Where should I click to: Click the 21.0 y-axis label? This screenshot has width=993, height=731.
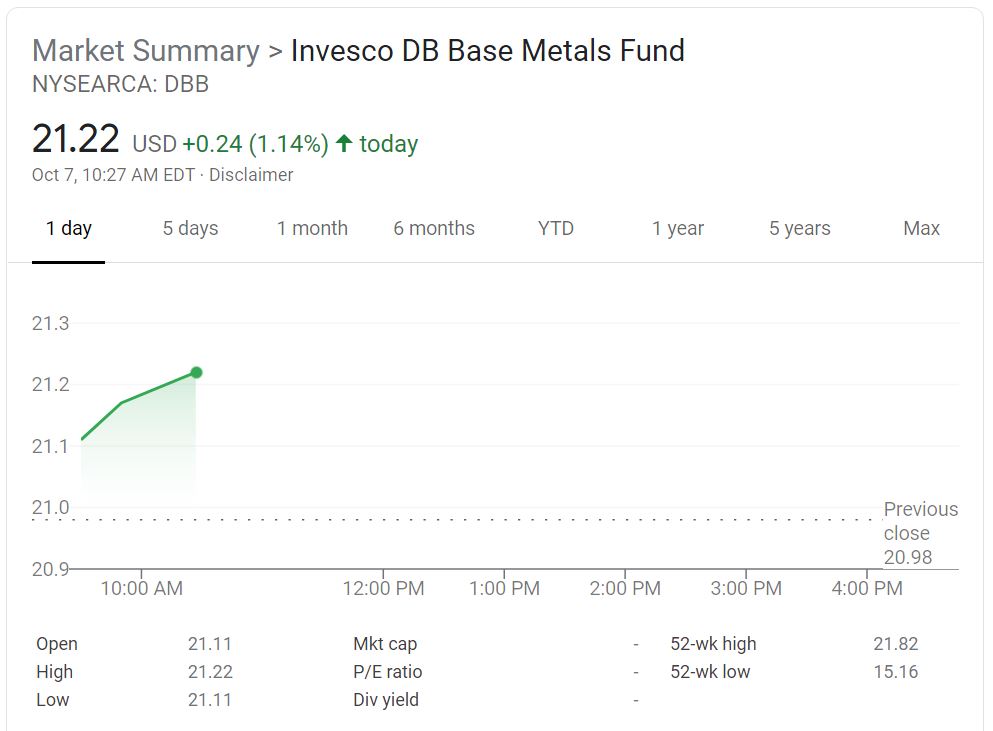pos(50,507)
